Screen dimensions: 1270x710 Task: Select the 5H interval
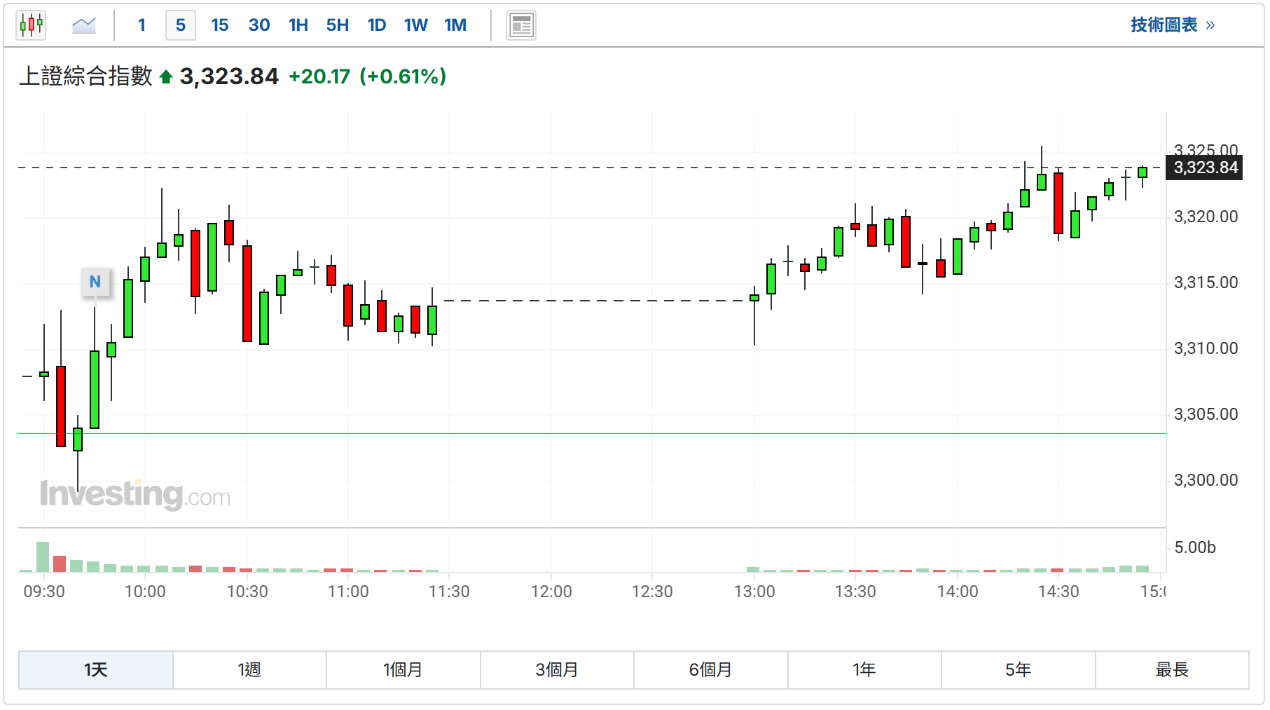coord(337,25)
